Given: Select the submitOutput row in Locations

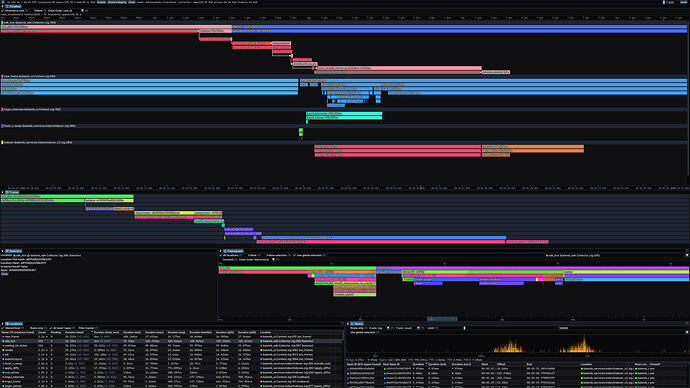Looking at the screenshot, I should [172, 359].
